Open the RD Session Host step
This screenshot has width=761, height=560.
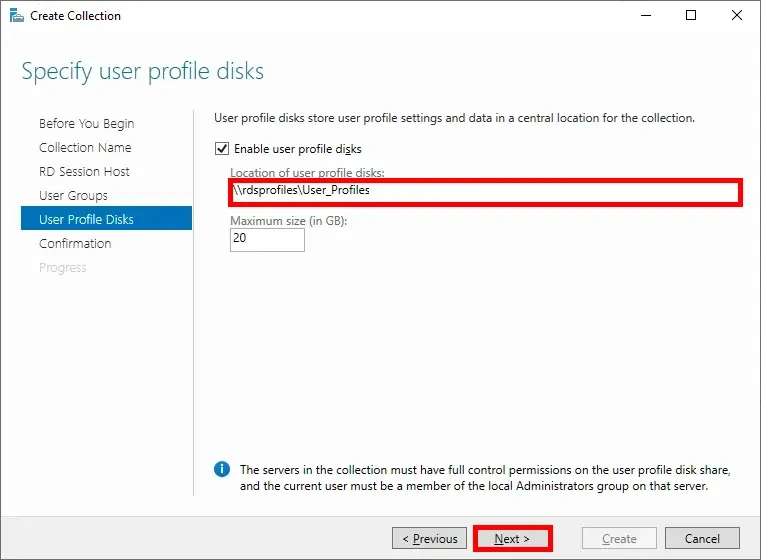(84, 172)
